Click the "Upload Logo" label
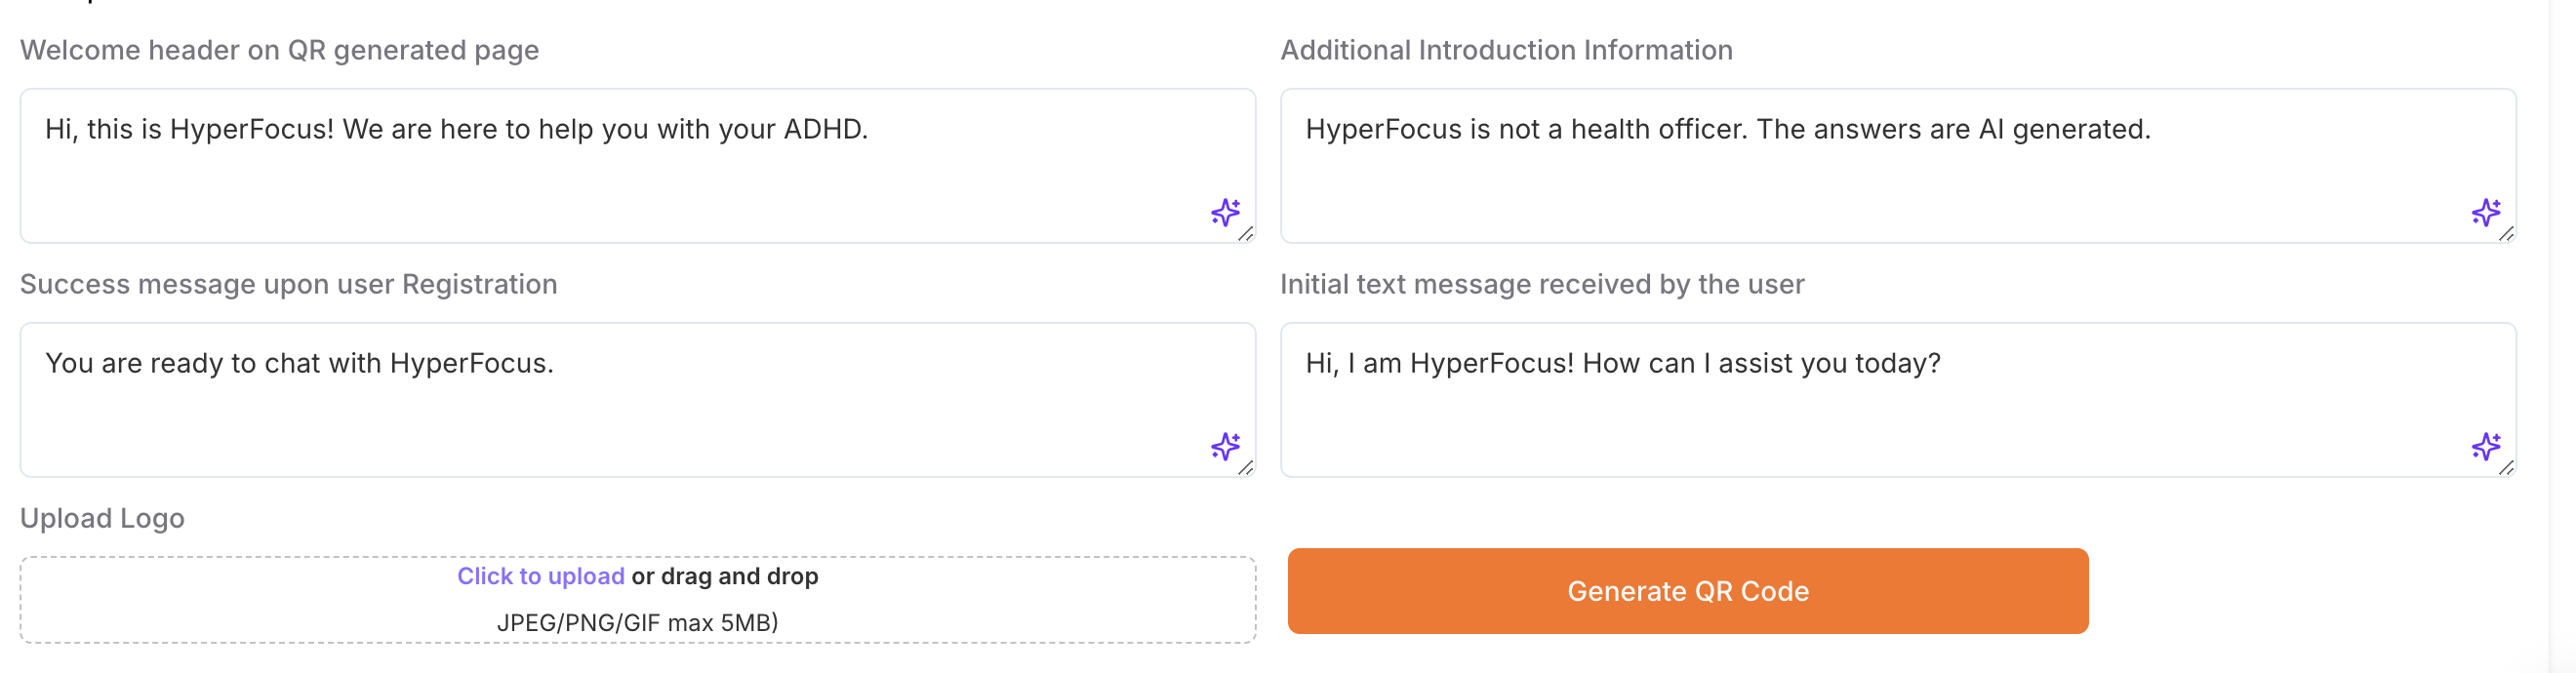This screenshot has height=673, width=2576. click(102, 518)
